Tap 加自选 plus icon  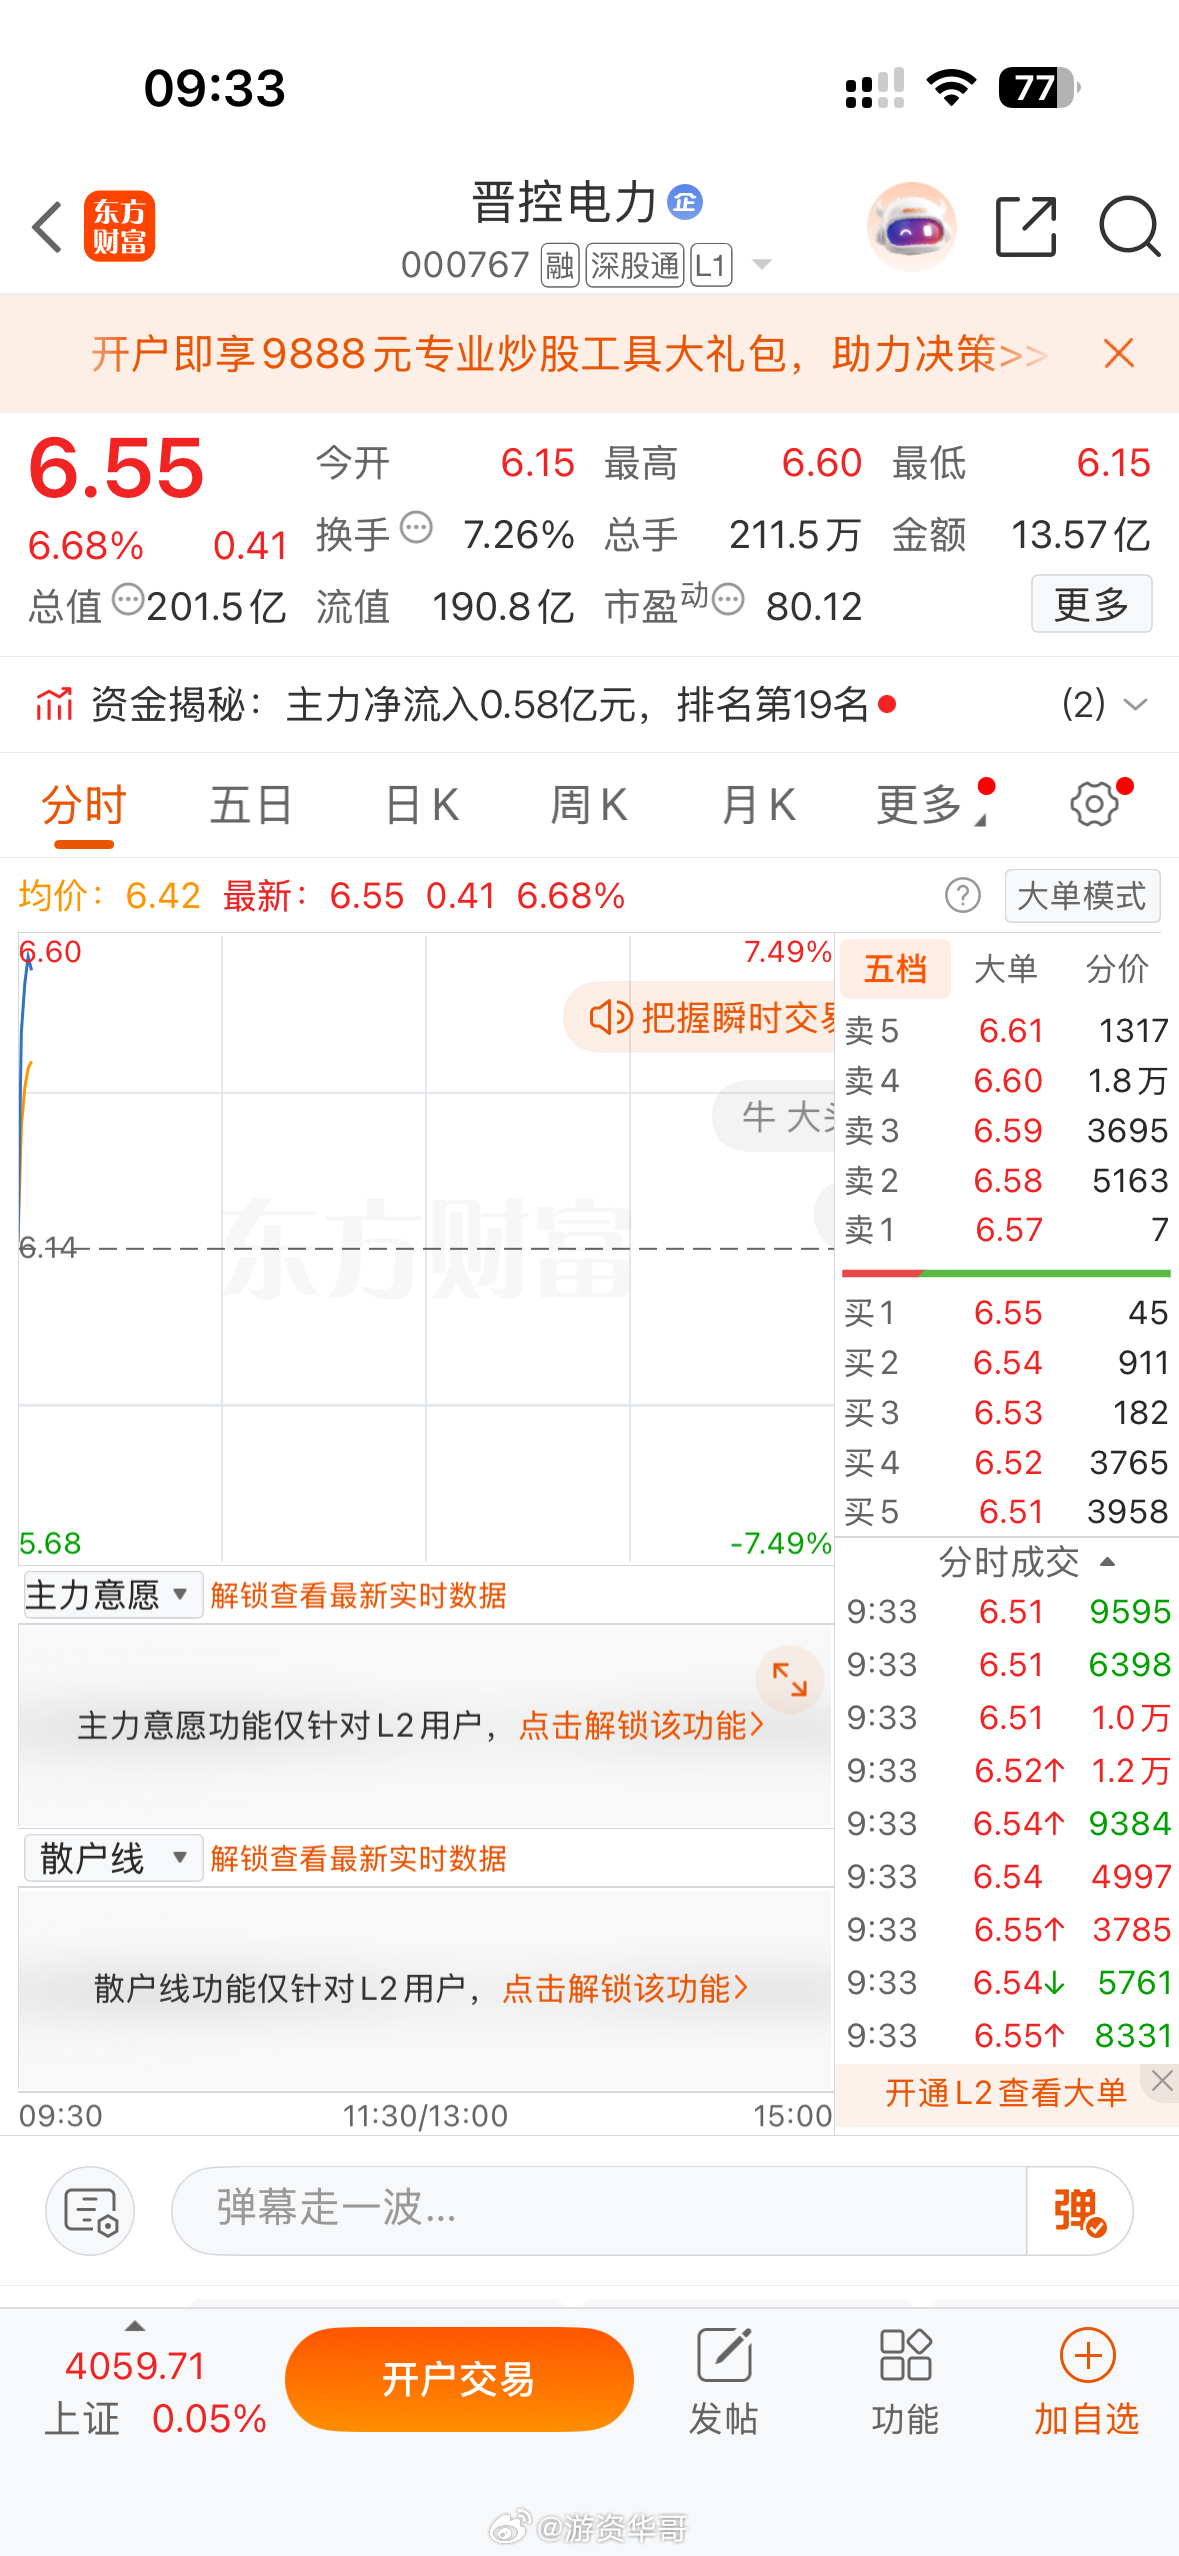click(x=1087, y=2383)
